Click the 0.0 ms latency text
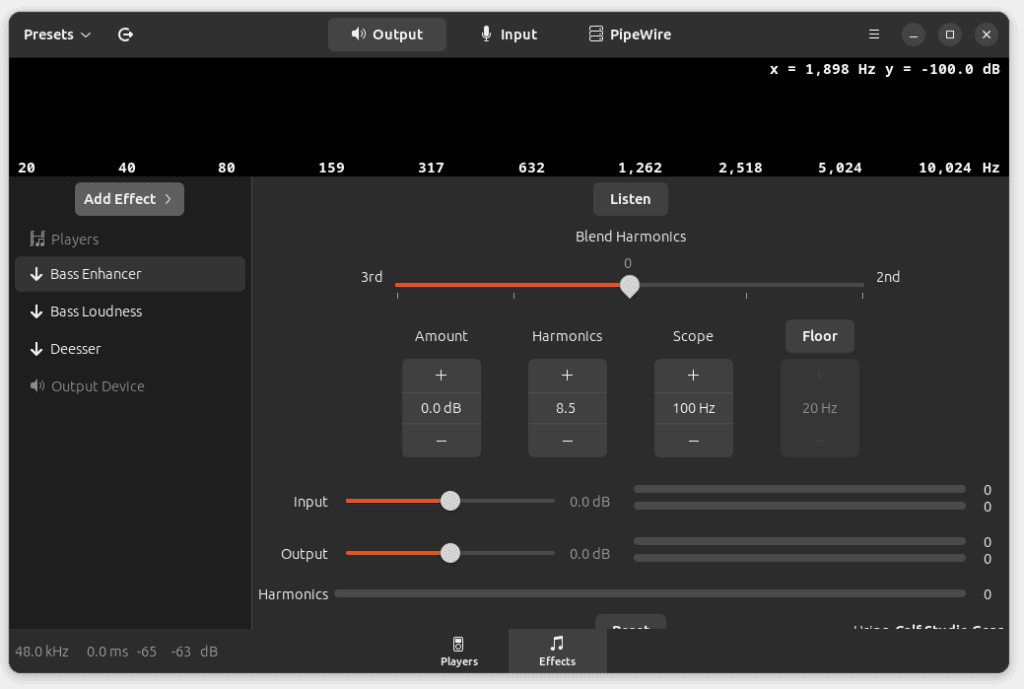 tap(107, 652)
